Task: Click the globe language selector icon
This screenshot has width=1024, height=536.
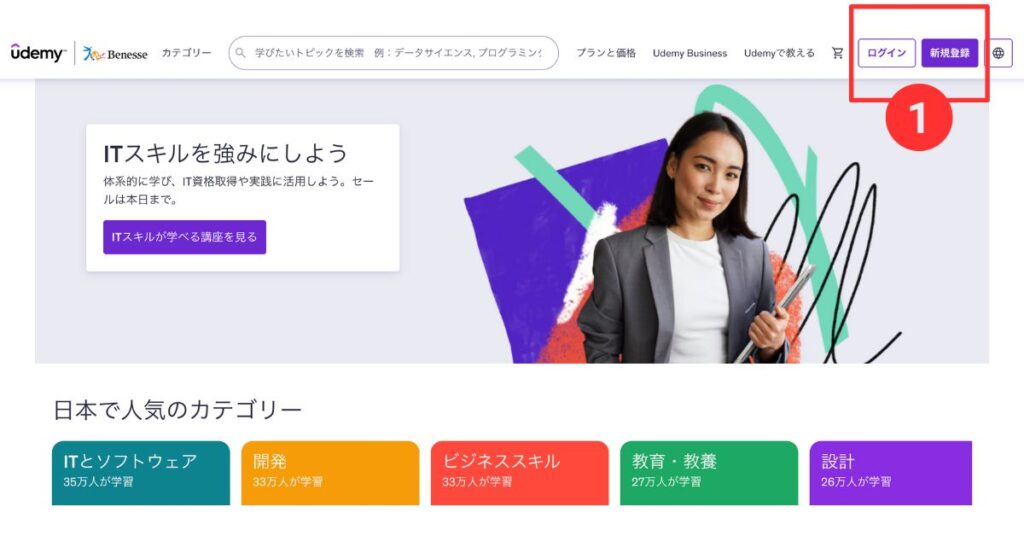Action: pyautogui.click(x=999, y=53)
